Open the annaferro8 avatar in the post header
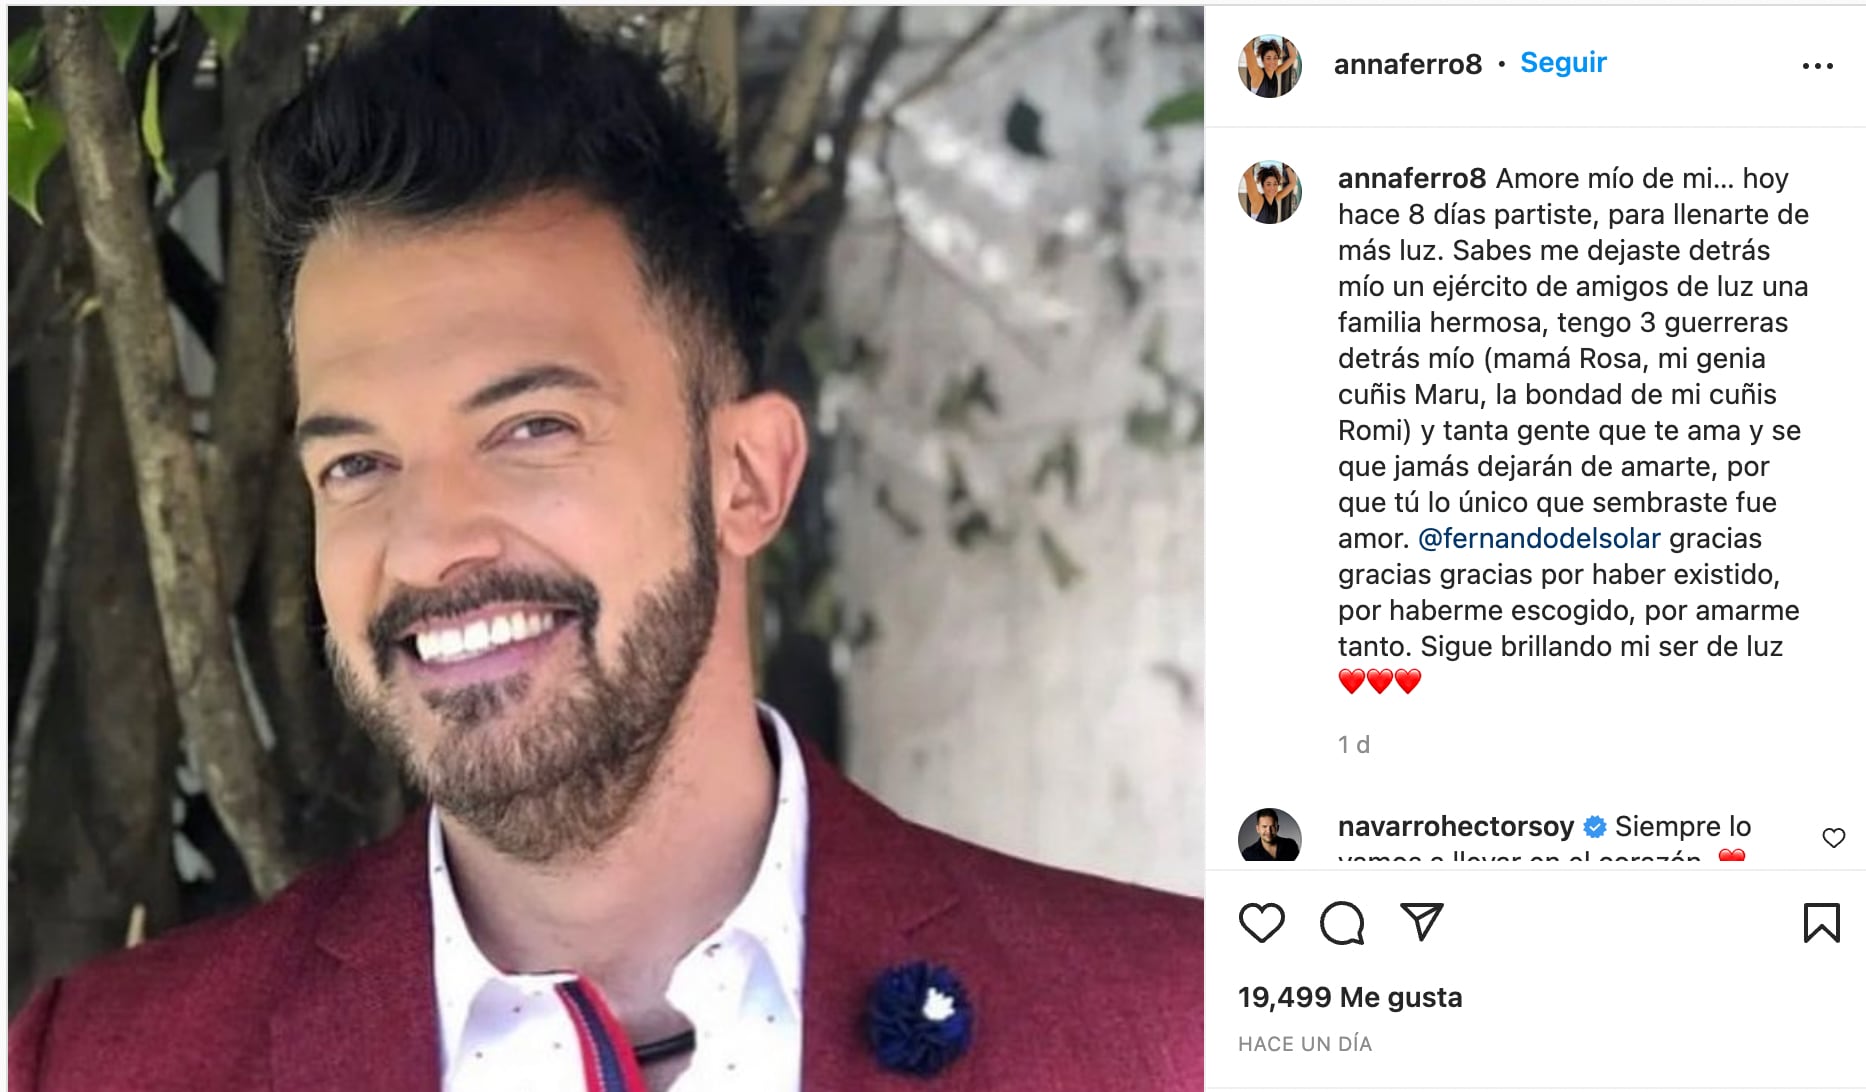 1270,65
